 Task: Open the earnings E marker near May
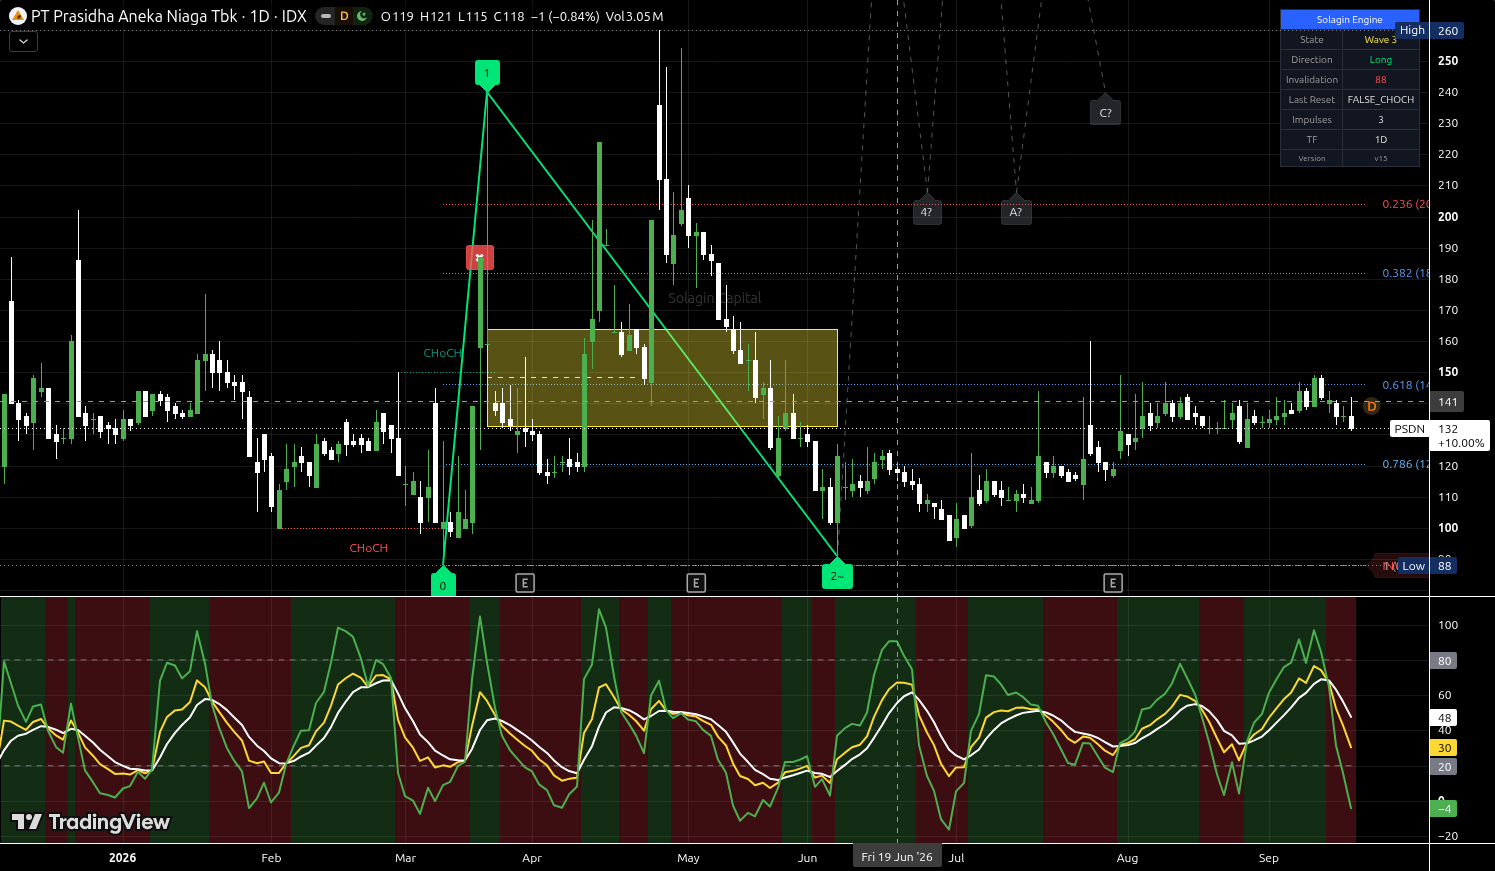pyautogui.click(x=696, y=582)
